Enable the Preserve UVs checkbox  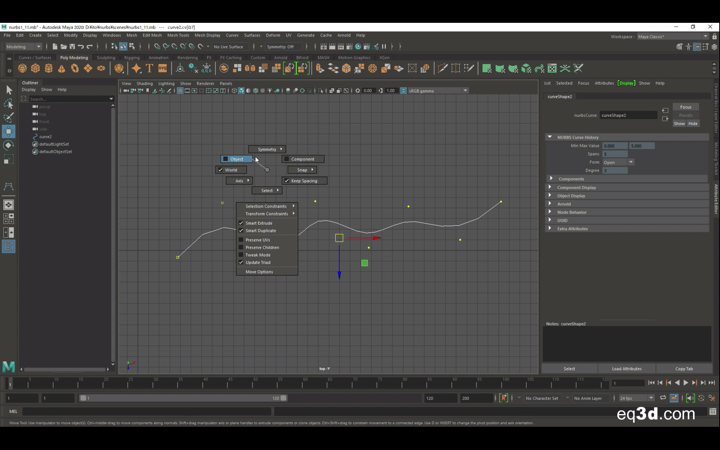242,240
